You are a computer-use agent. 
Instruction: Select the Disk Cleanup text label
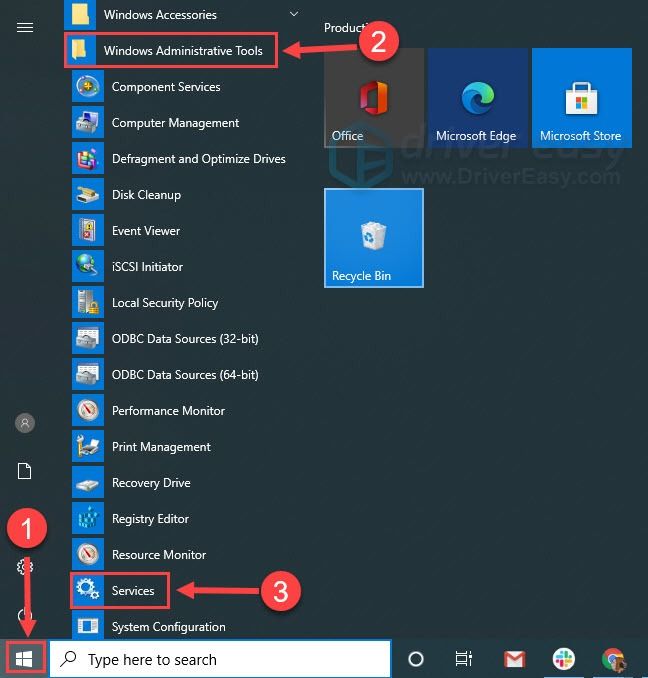tap(146, 195)
